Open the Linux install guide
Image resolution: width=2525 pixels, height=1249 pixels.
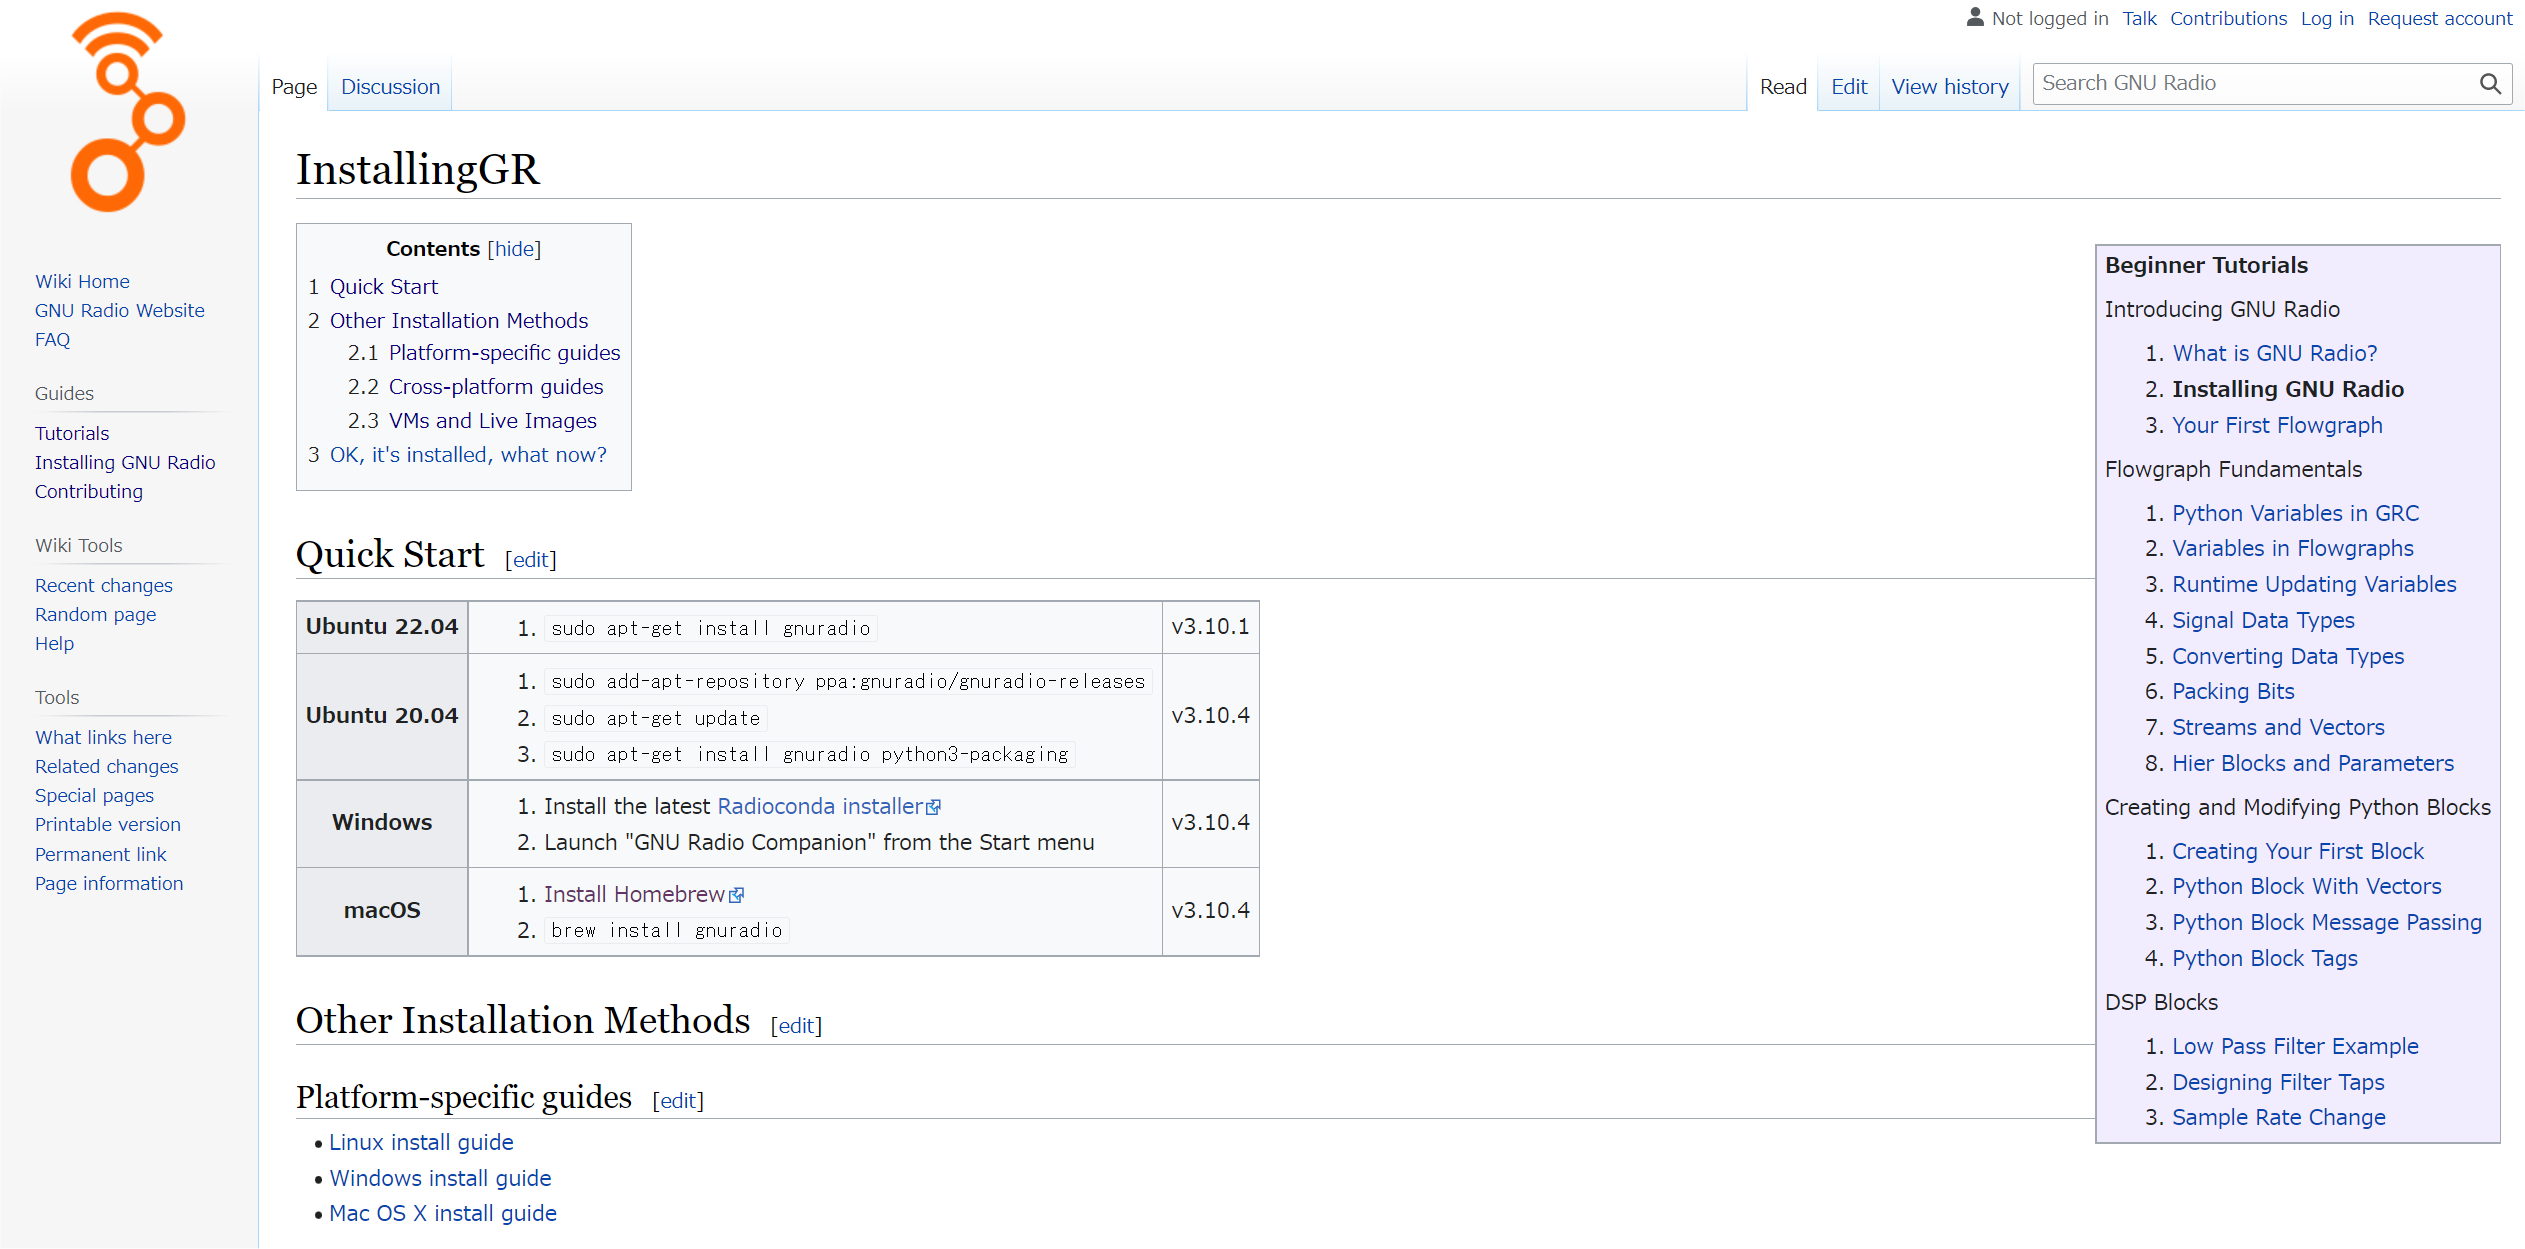pos(421,1142)
